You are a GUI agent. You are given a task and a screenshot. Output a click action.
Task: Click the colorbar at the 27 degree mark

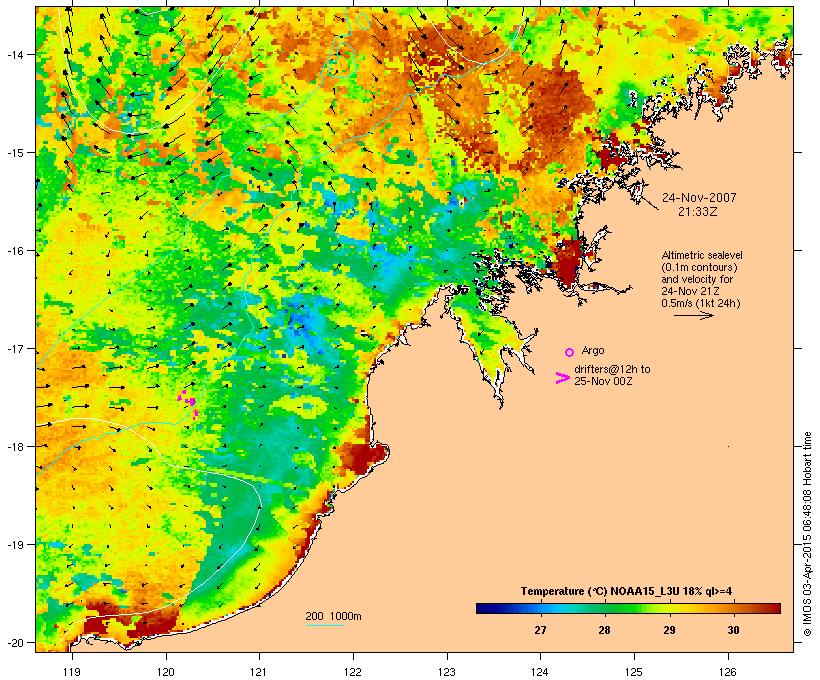pyautogui.click(x=540, y=608)
